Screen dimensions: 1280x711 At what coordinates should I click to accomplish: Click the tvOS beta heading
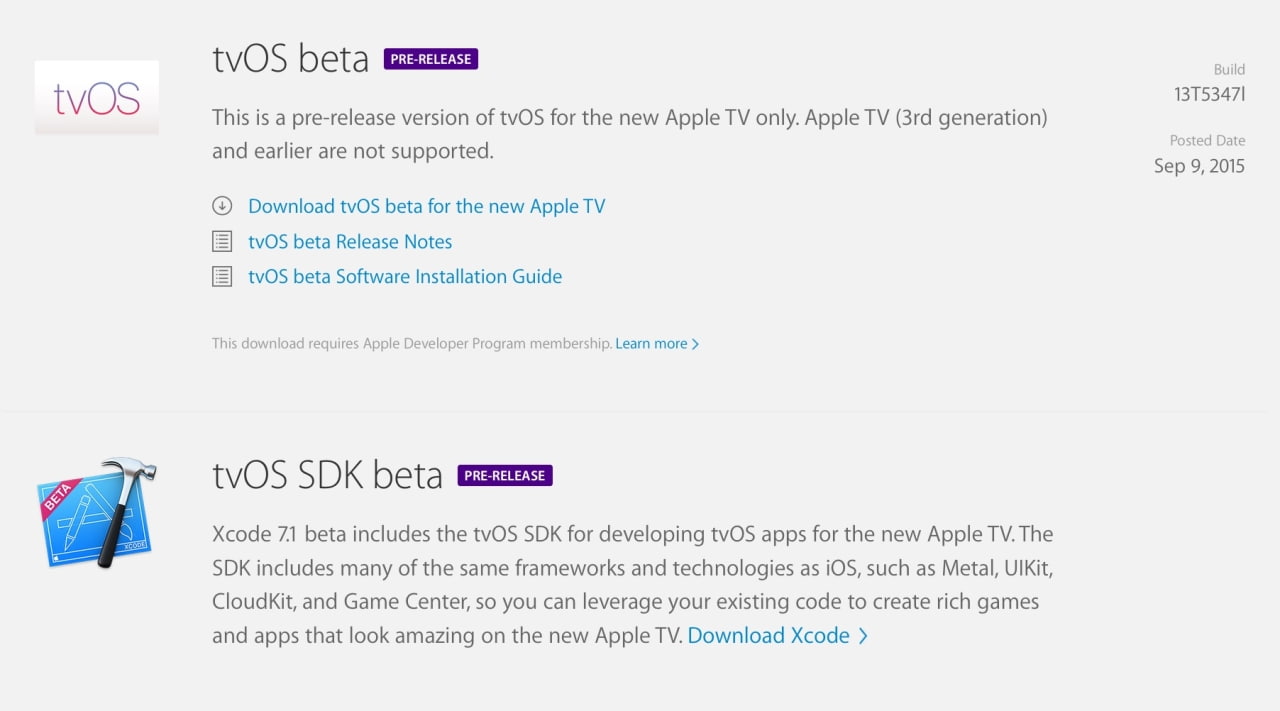point(291,59)
